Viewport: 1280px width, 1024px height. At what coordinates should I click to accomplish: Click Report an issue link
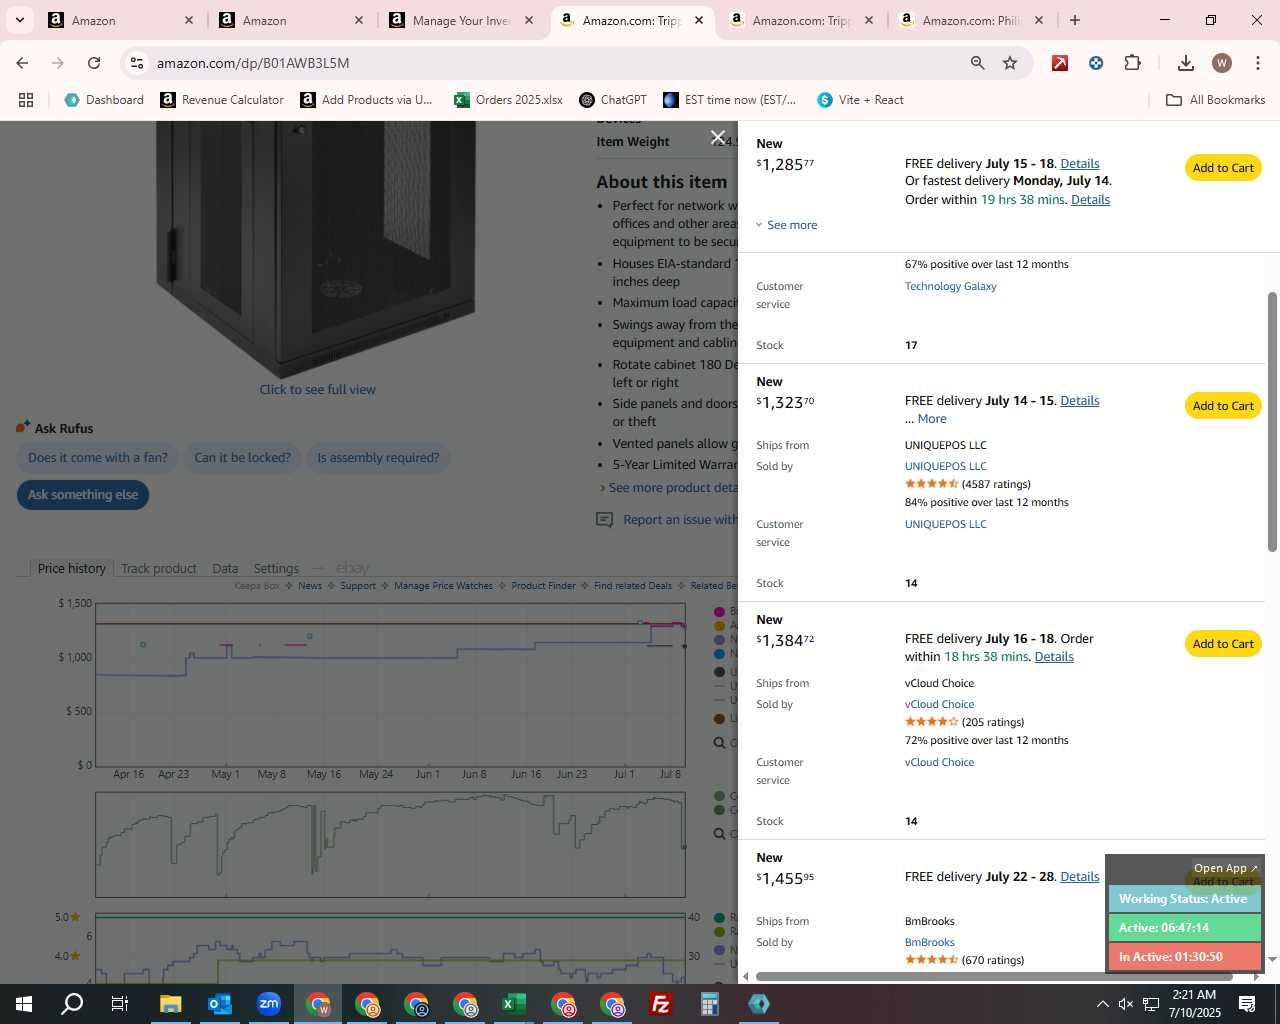[680, 520]
